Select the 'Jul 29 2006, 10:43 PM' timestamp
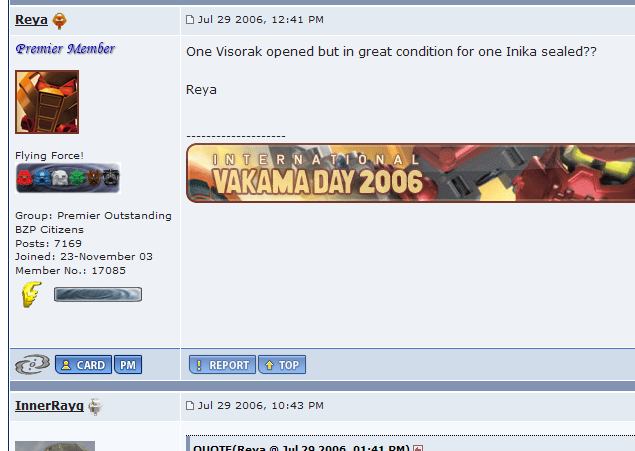This screenshot has height=451, width=635. [x=261, y=405]
